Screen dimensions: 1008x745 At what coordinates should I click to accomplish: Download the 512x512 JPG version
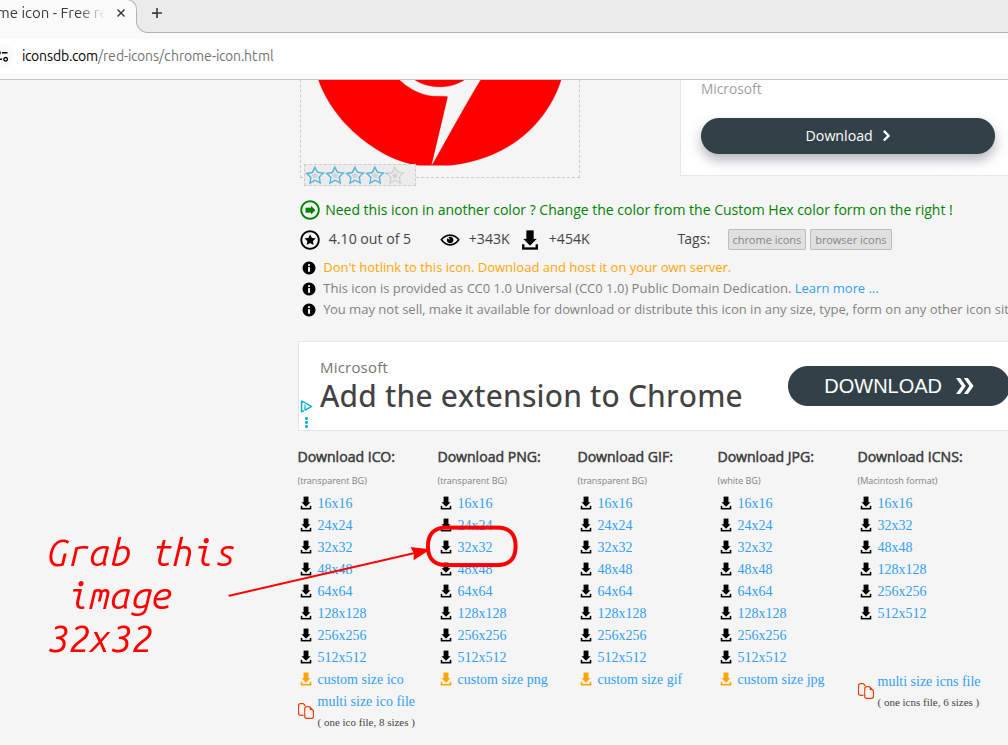pos(762,657)
